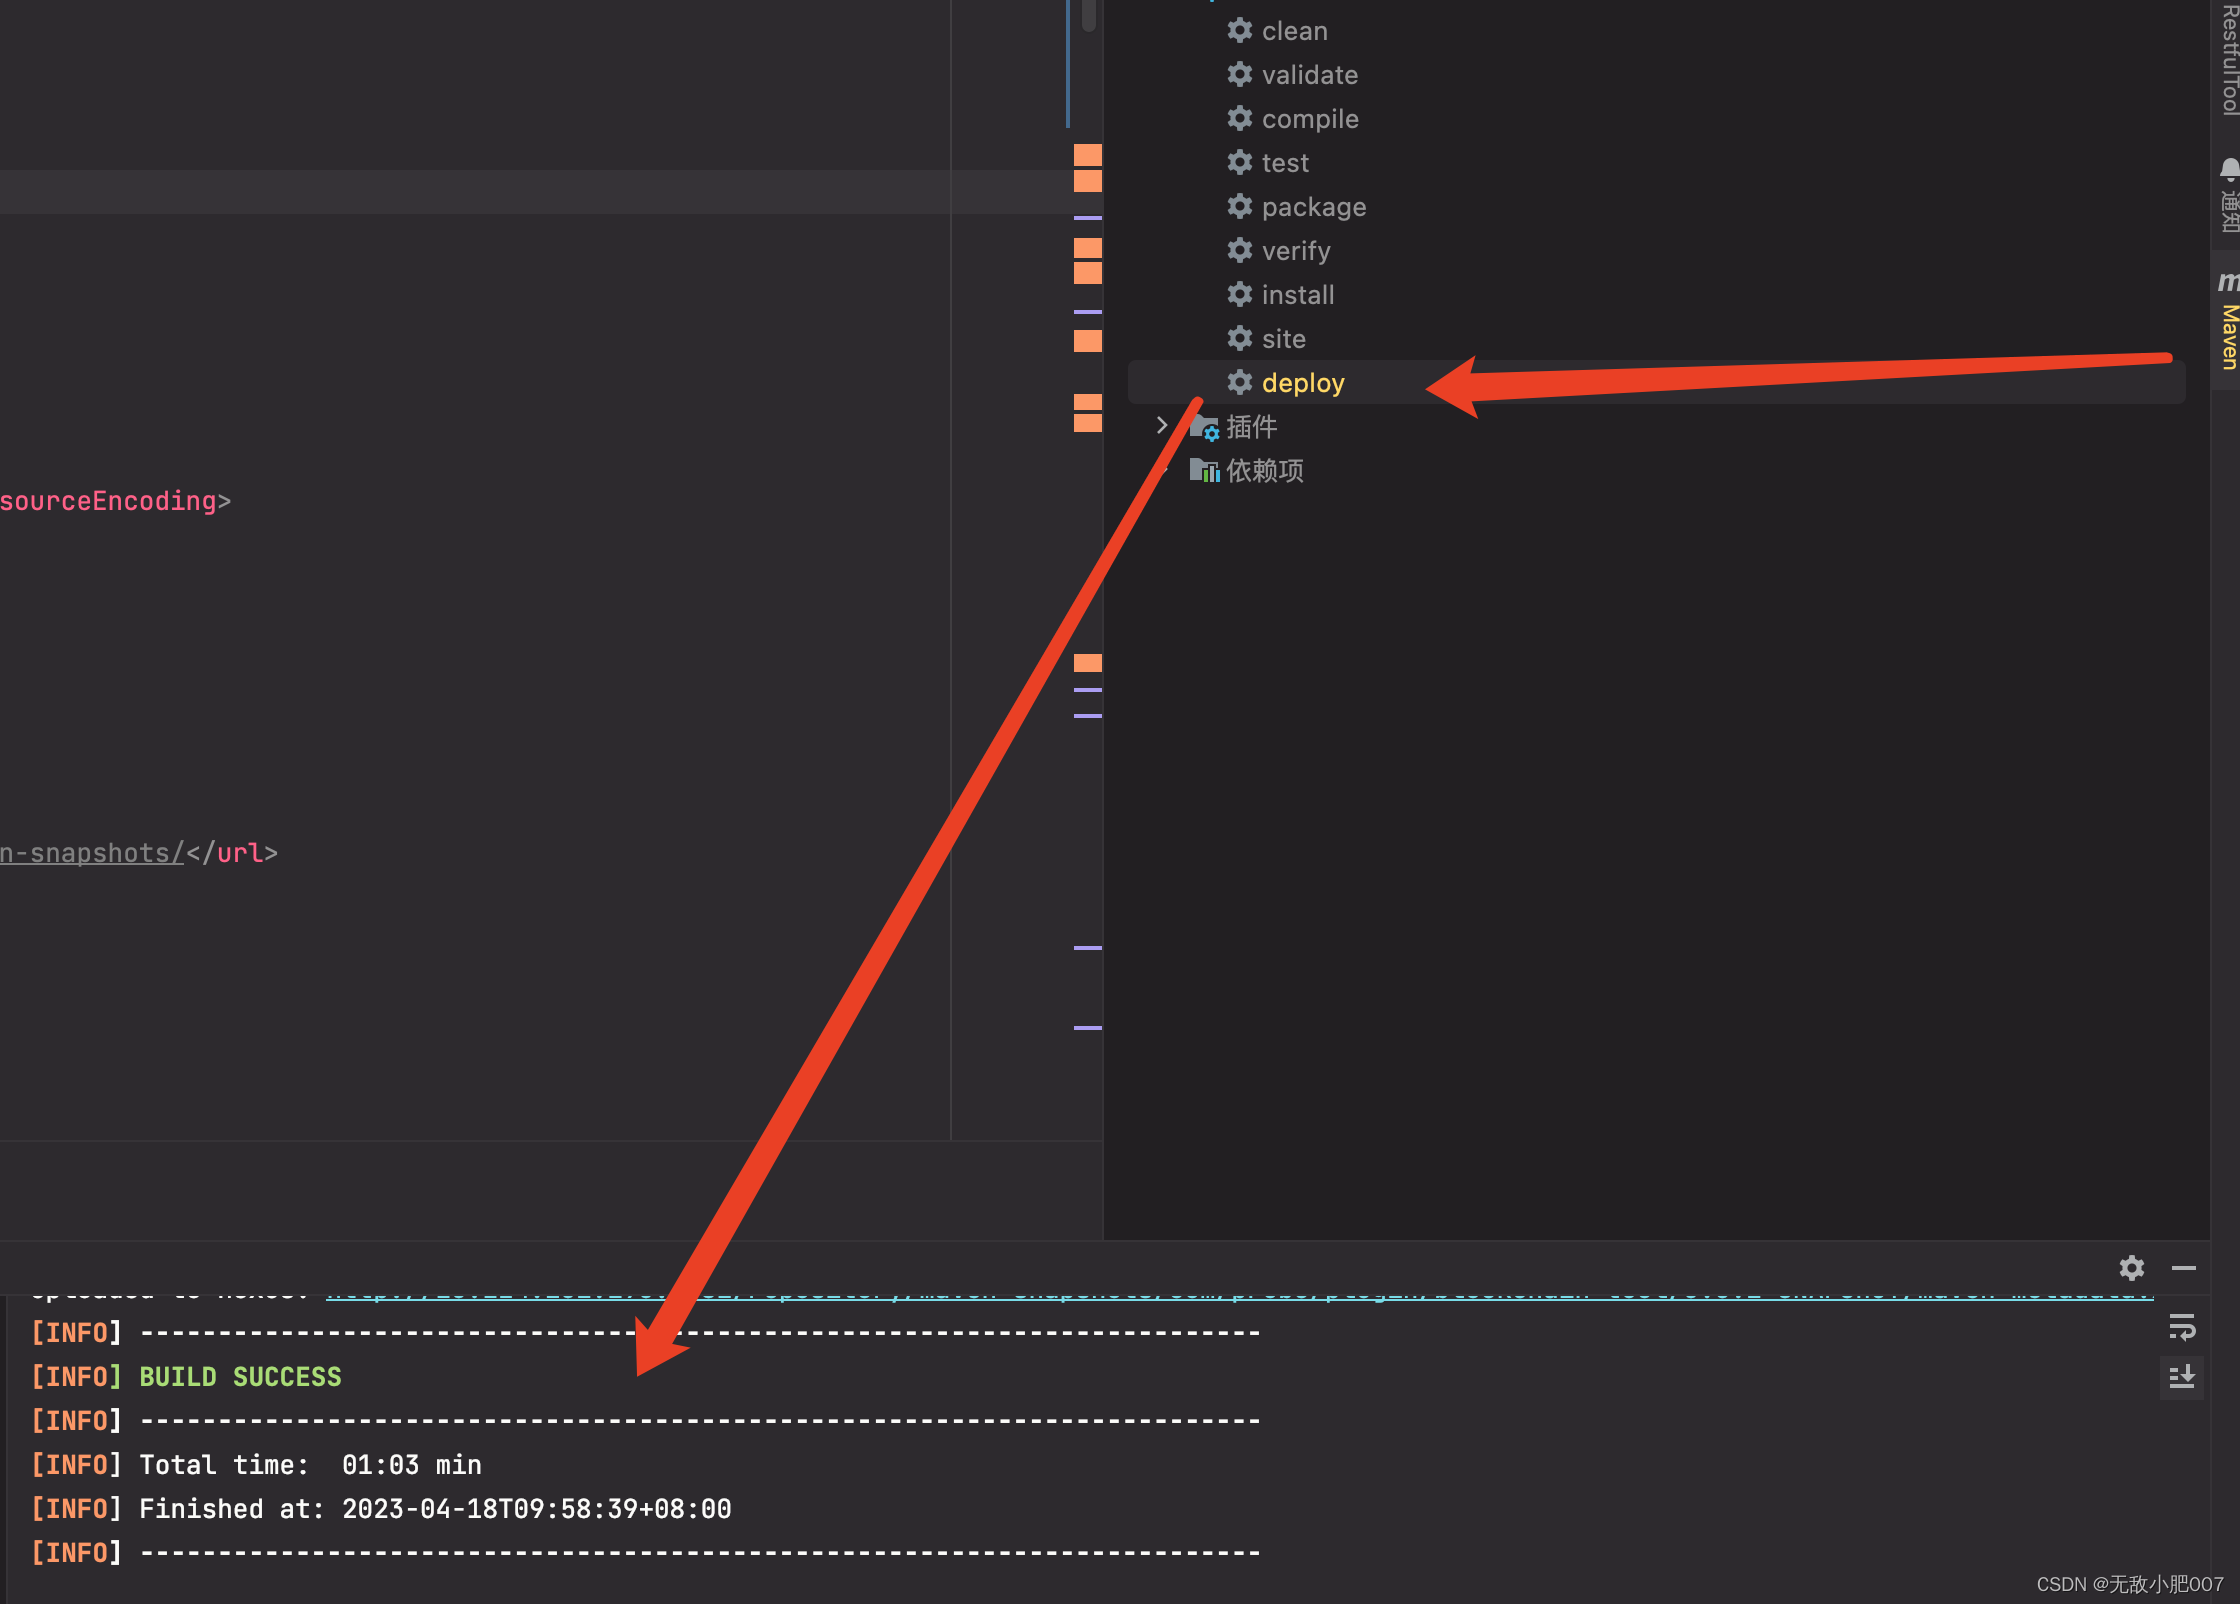The image size is (2240, 1604).
Task: Click the gear icon beside verify
Action: [1240, 251]
